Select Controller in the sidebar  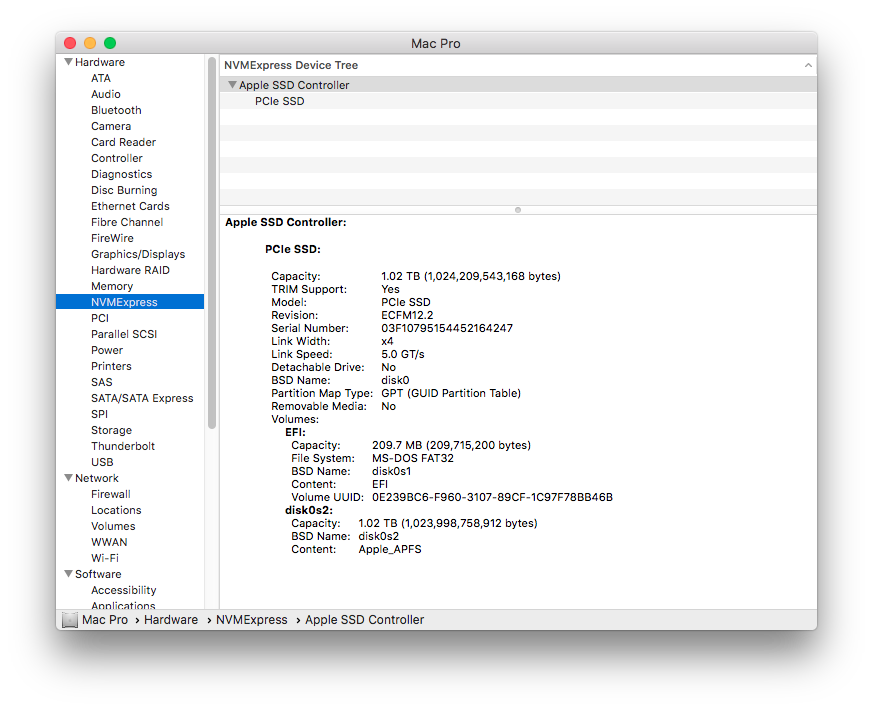pos(117,158)
